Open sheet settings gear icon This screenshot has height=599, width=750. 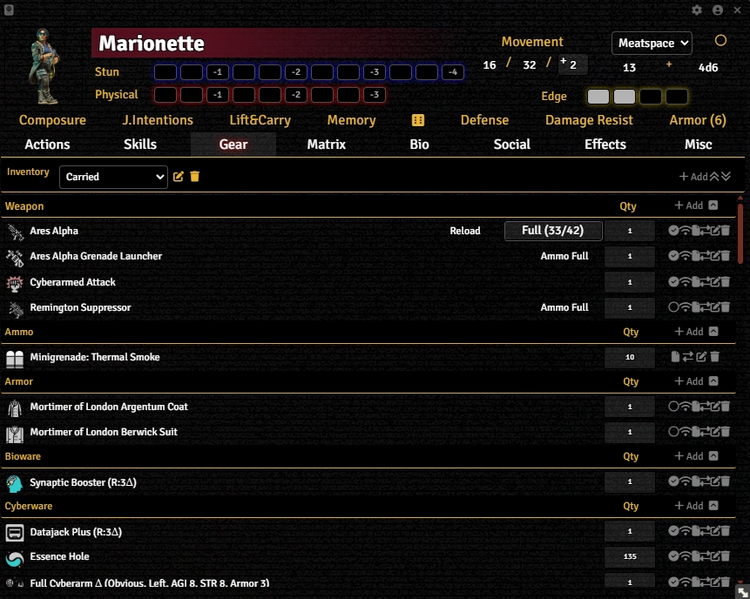(x=697, y=10)
